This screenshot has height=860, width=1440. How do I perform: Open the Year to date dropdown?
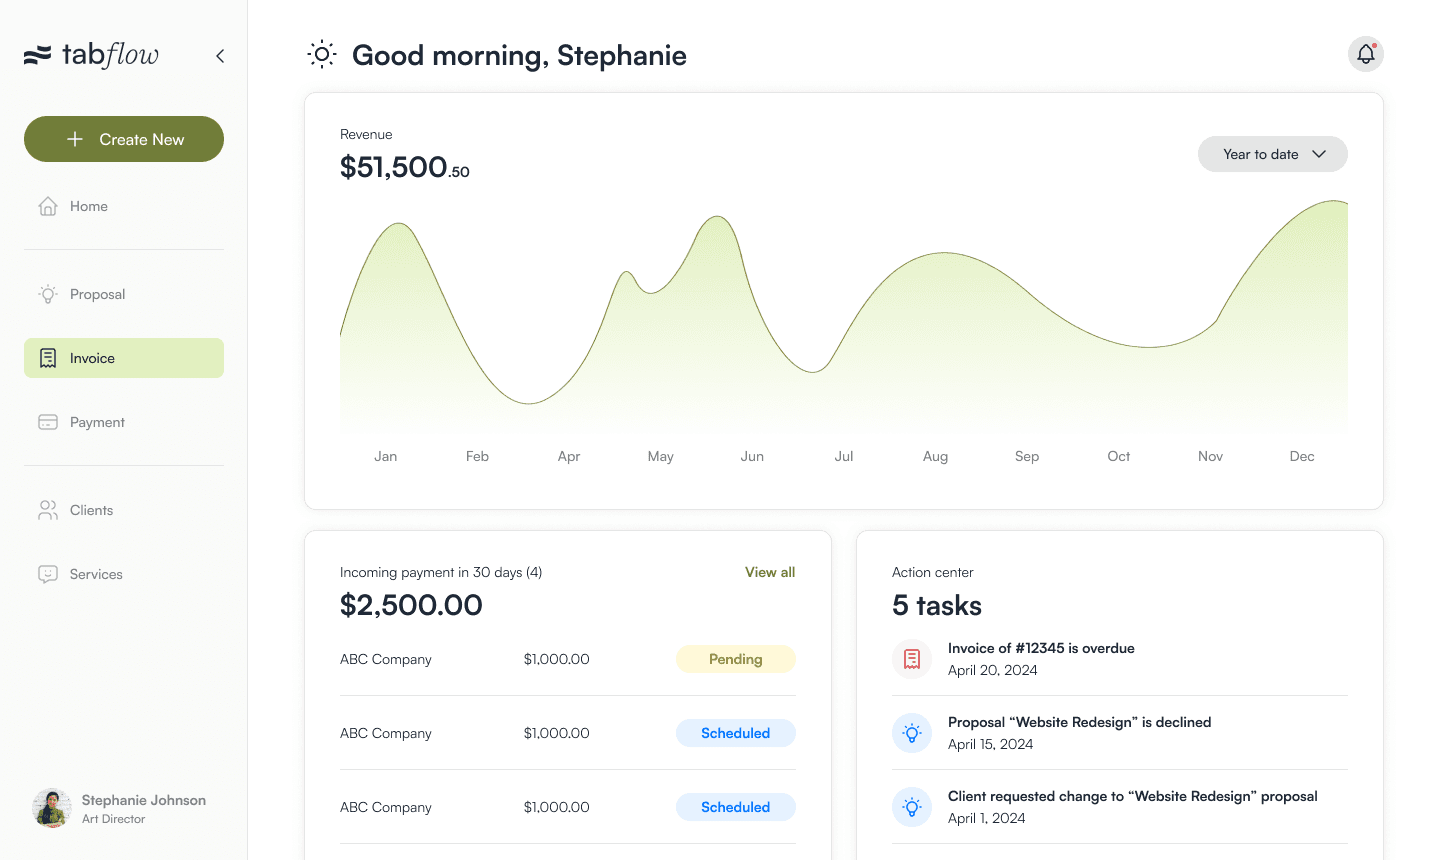1273,154
